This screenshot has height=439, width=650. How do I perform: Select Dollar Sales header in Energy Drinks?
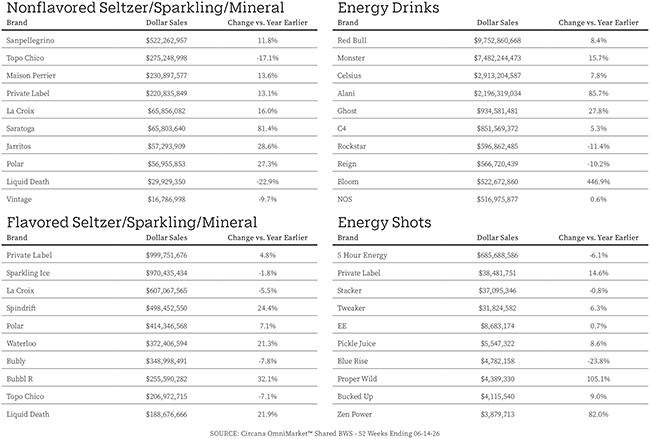coord(497,23)
